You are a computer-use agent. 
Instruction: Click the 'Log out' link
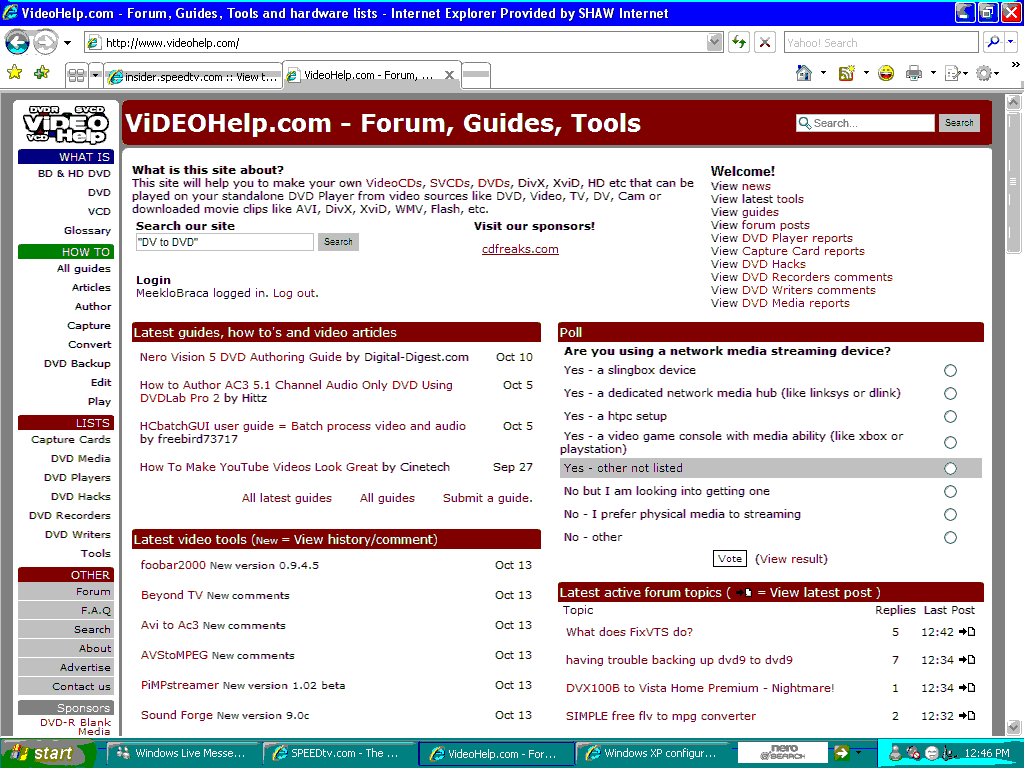(x=294, y=293)
